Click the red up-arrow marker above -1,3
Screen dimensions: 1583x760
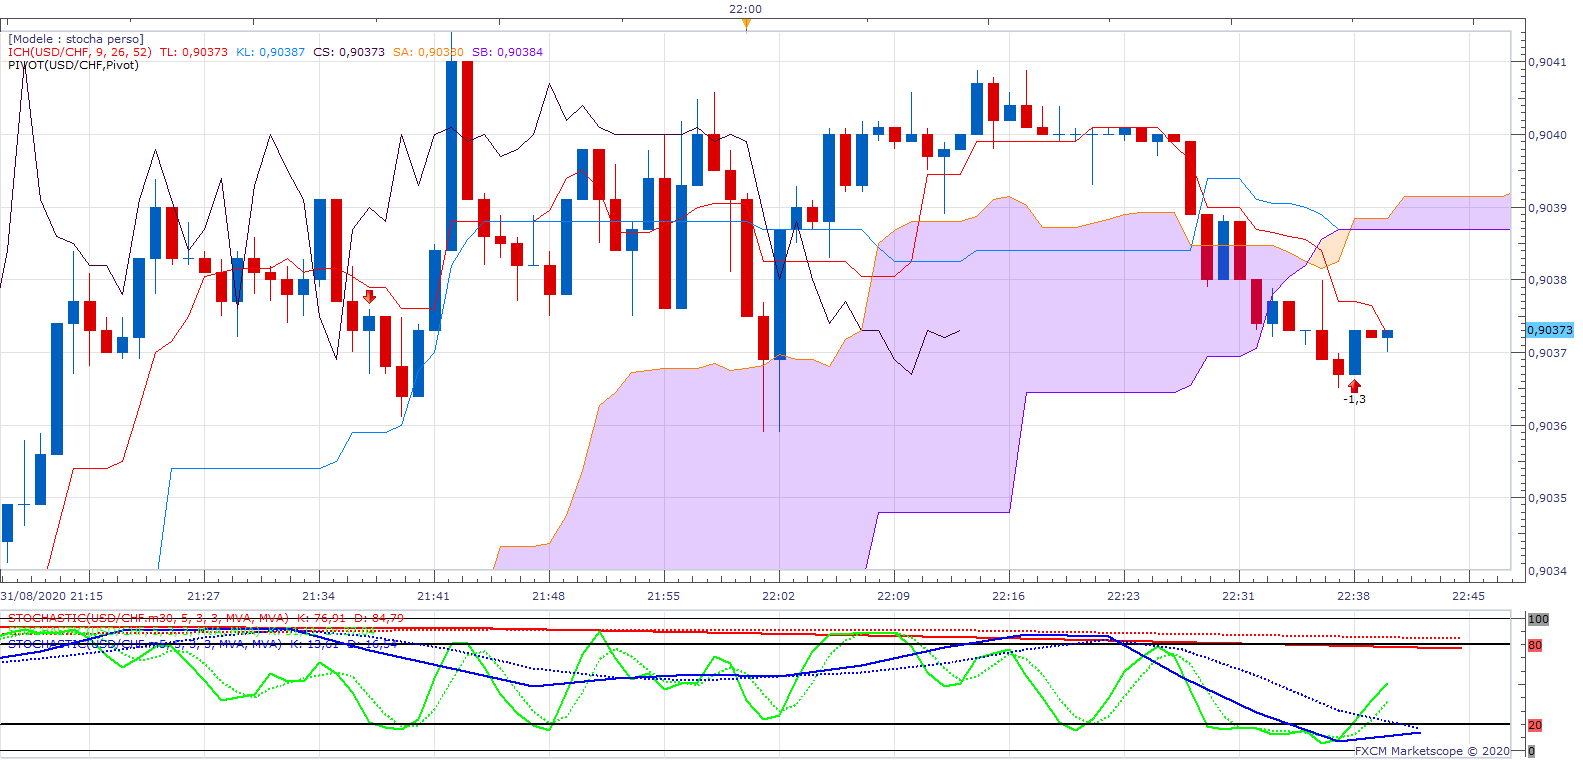(x=1354, y=386)
